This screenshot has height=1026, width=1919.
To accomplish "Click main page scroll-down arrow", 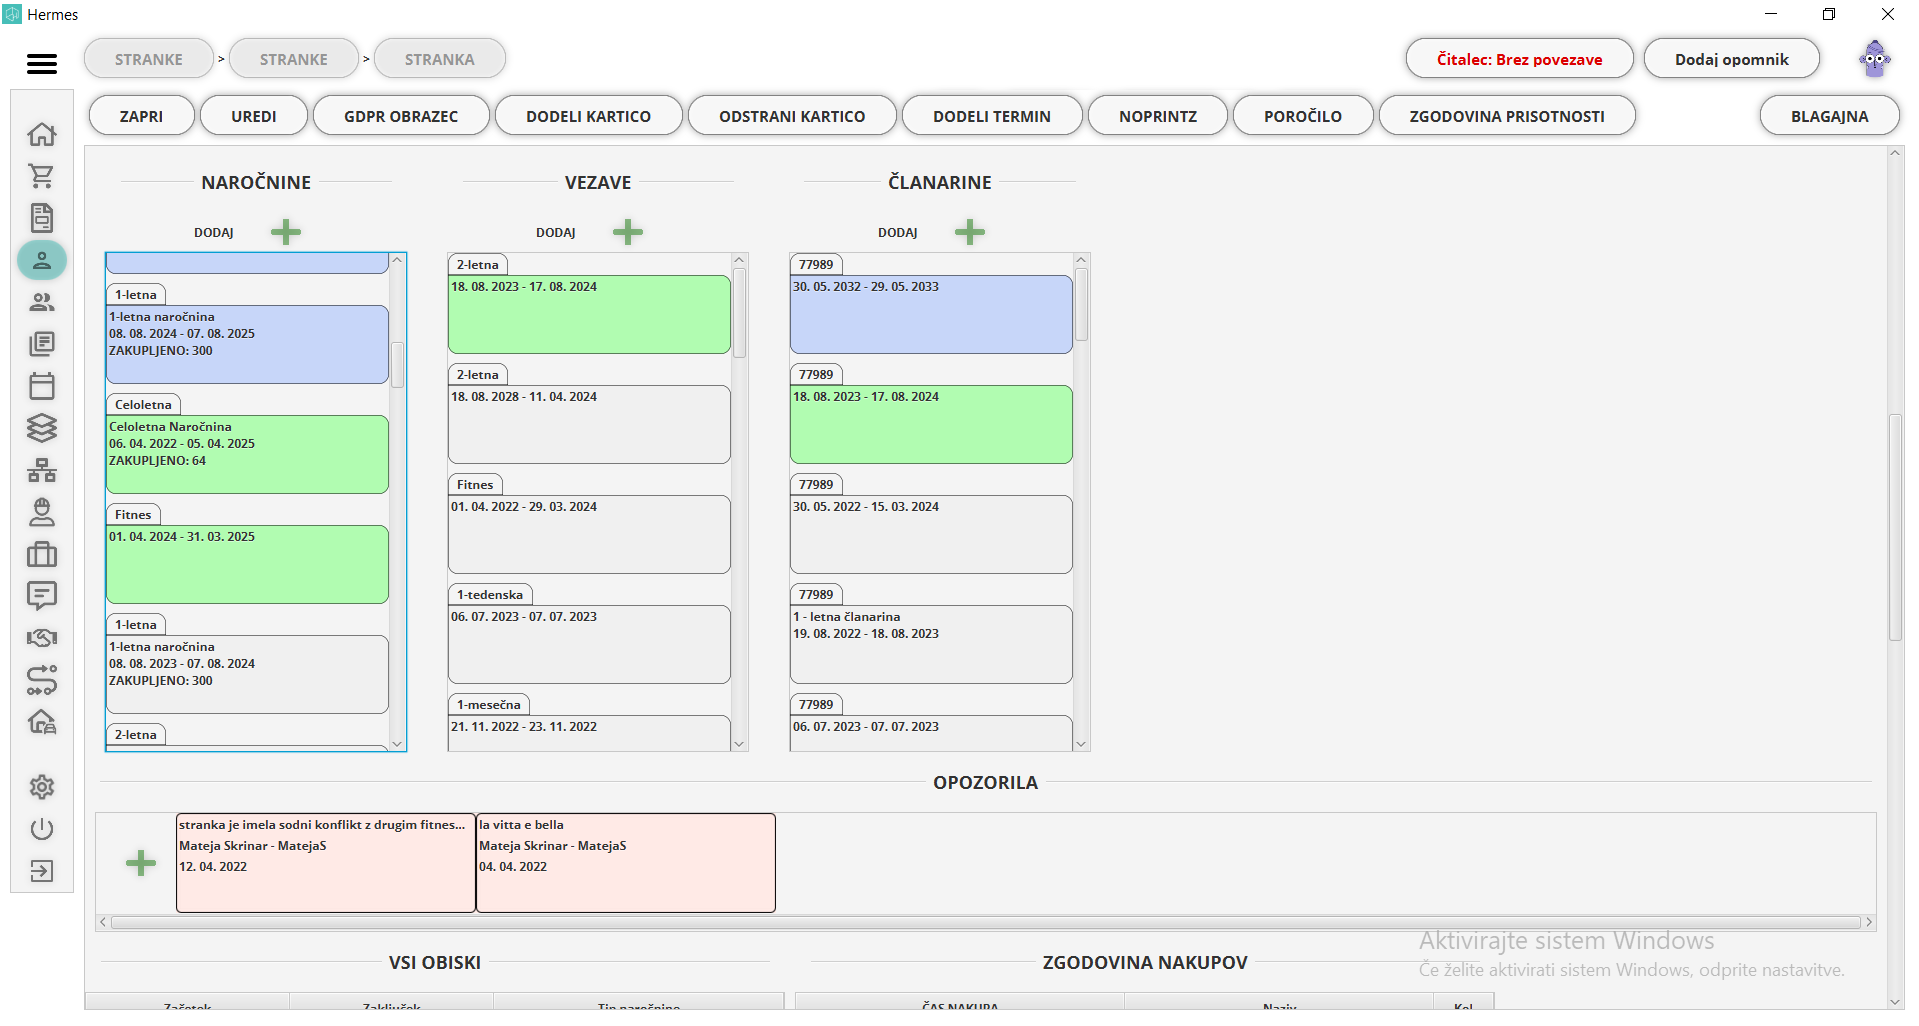I will click(x=1895, y=1002).
